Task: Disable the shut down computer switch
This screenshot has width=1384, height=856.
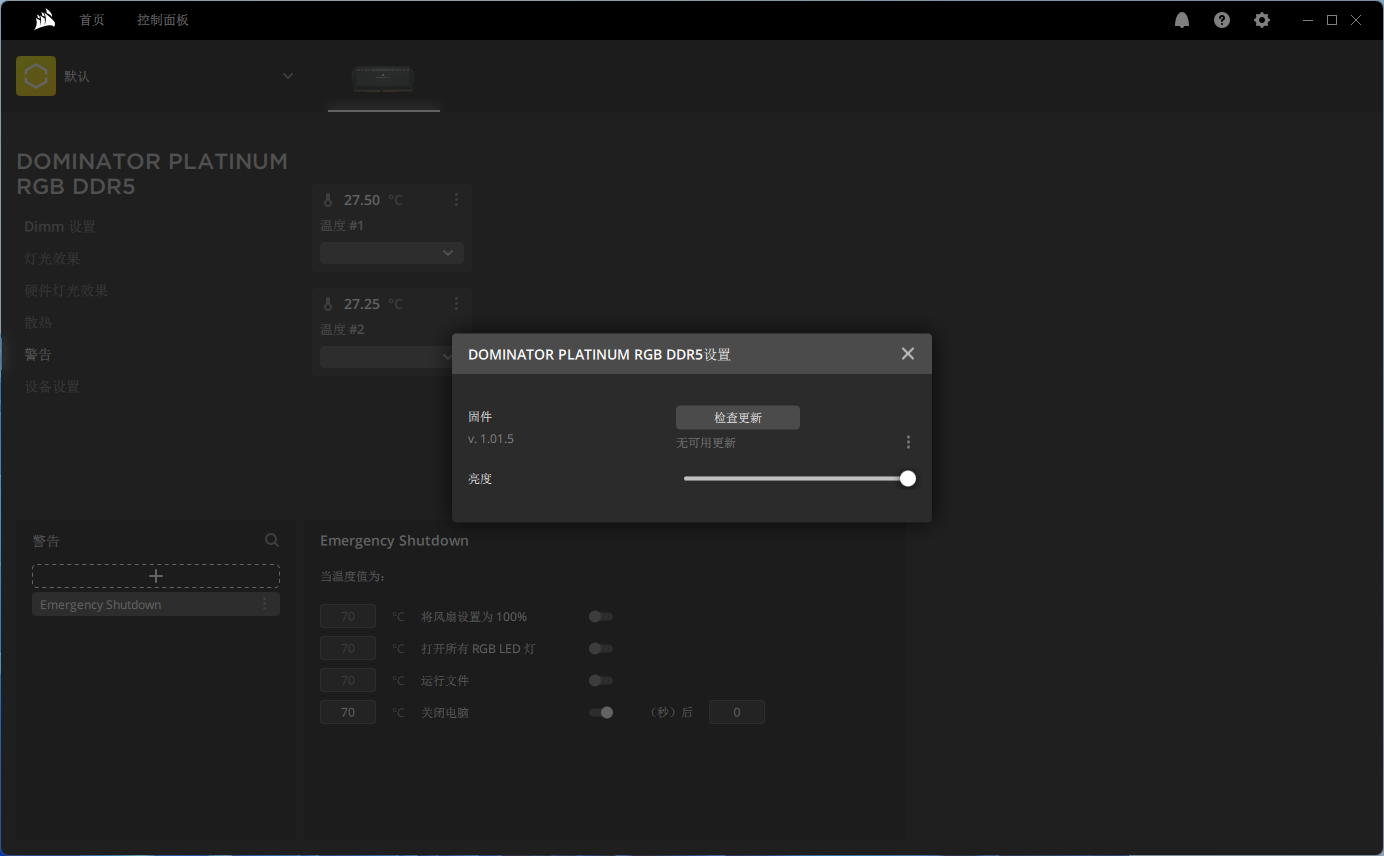Action: [x=600, y=713]
